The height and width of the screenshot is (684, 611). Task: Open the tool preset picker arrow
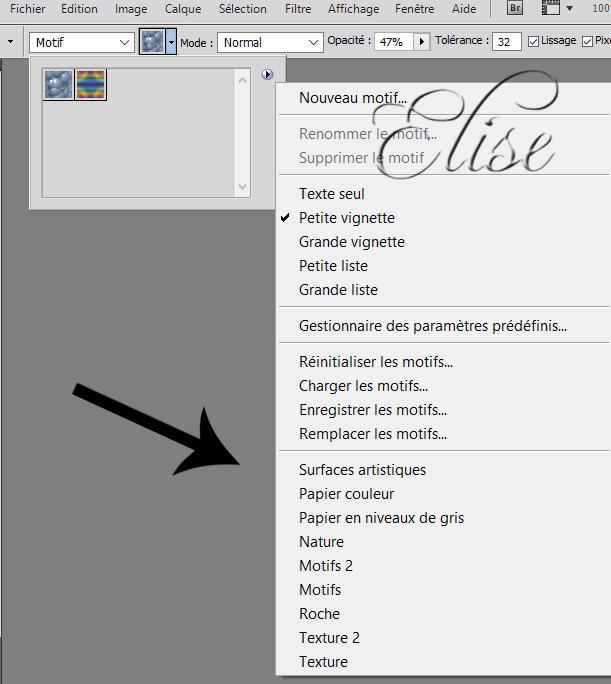(10, 42)
